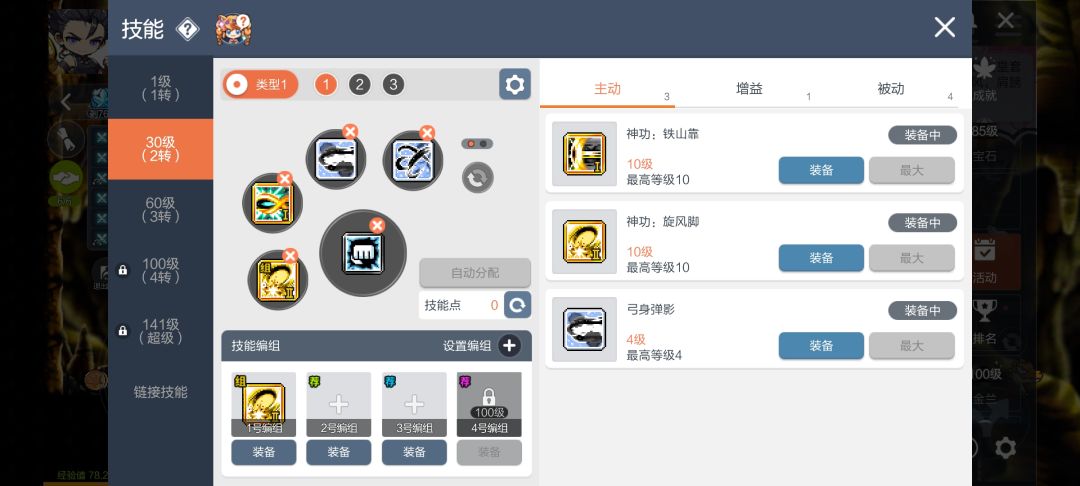Open the 60级 (3转) skill tier

[x=160, y=210]
